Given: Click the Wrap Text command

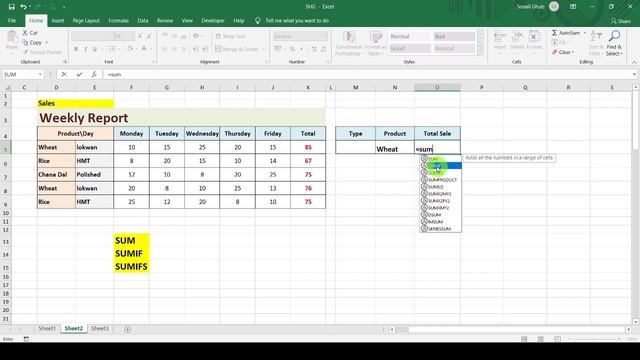Looking at the screenshot, I should 231,36.
